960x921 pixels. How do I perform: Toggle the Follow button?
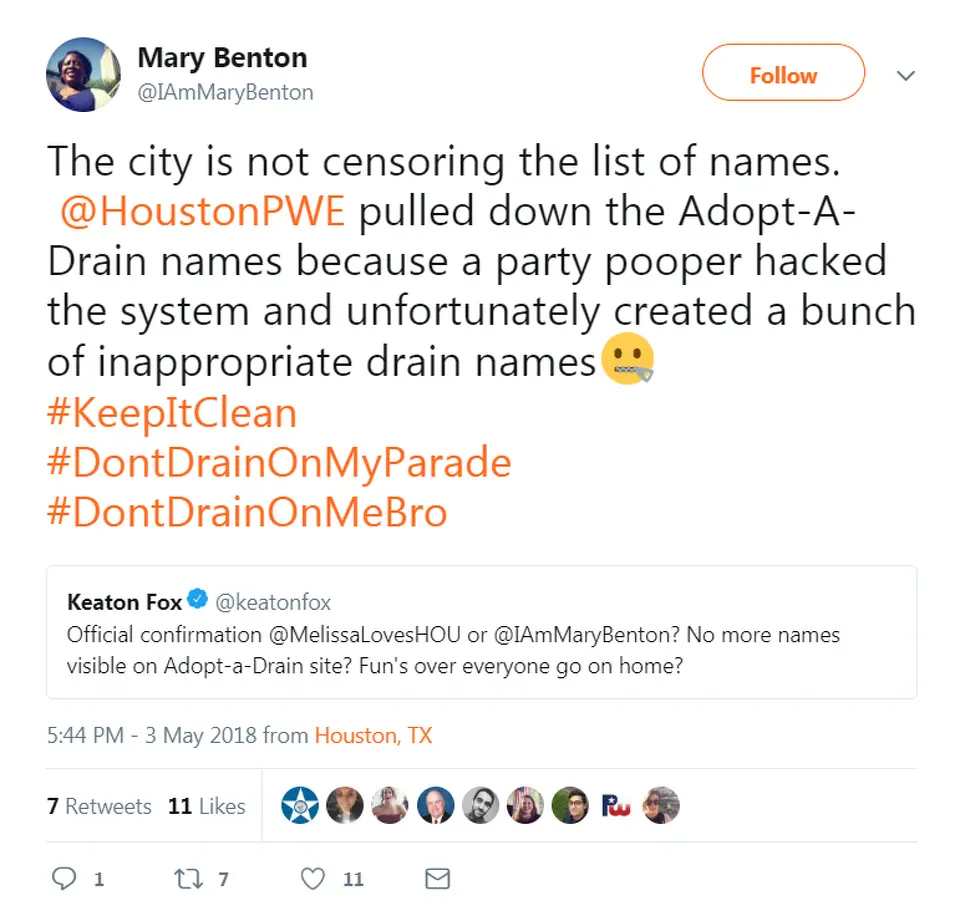click(x=783, y=75)
